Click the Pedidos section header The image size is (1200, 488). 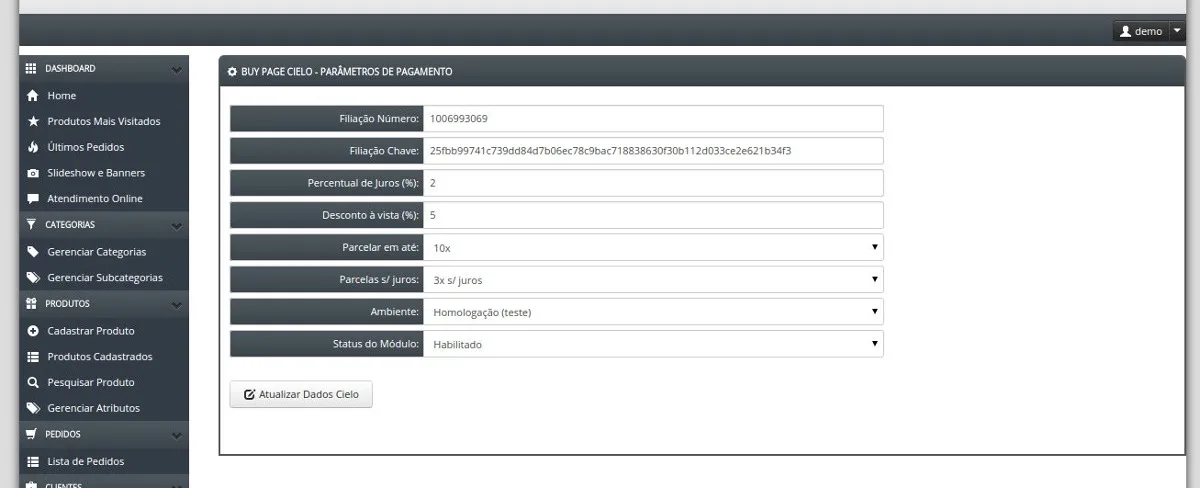[x=104, y=434]
